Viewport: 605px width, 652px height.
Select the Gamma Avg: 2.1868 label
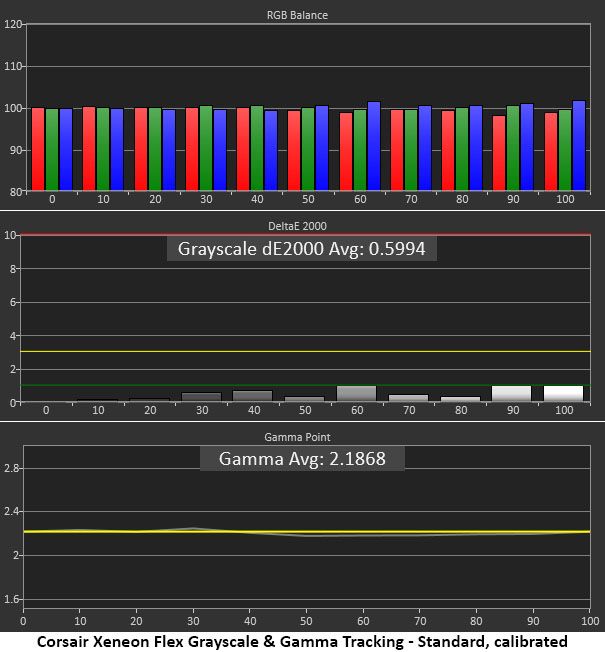coord(302,459)
